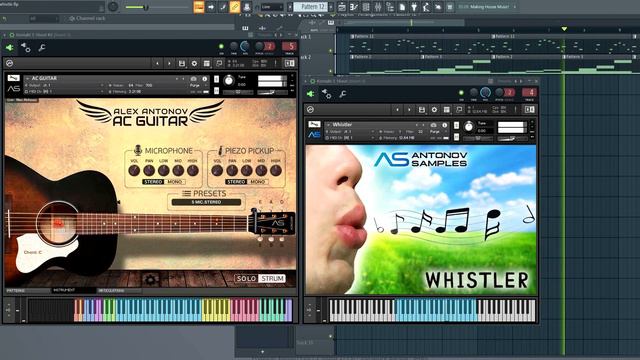The width and height of the screenshot is (640, 360).
Task: Select MONO under Piezo Pickup section
Action: tap(258, 182)
